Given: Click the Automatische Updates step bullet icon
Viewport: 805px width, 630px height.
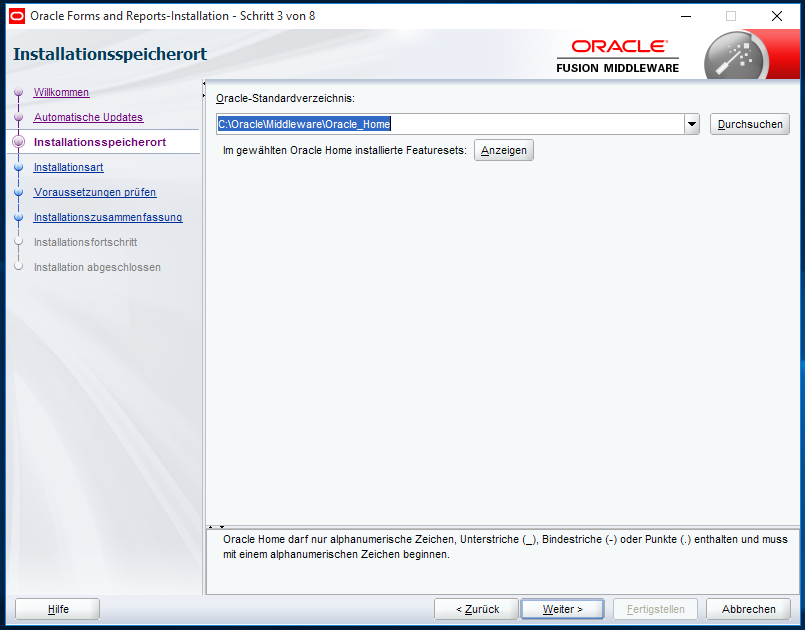Looking at the screenshot, I should [x=18, y=117].
